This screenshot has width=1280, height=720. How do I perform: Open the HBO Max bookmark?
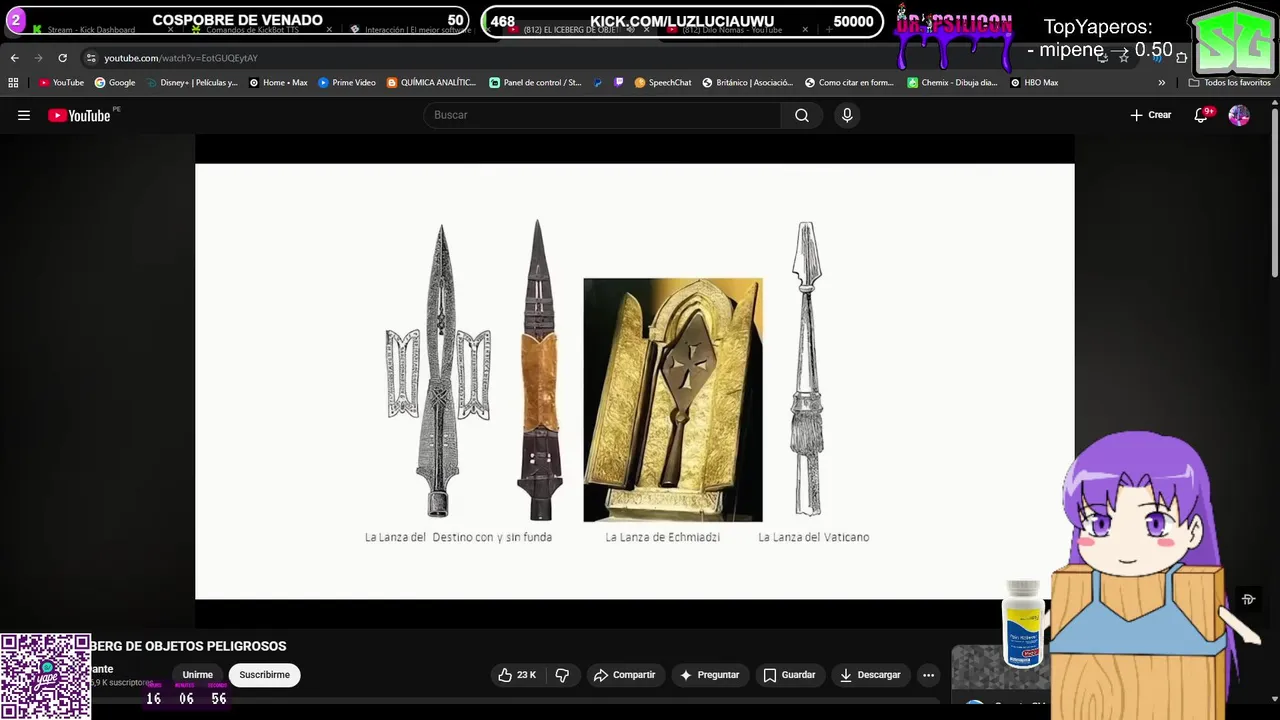[1034, 82]
